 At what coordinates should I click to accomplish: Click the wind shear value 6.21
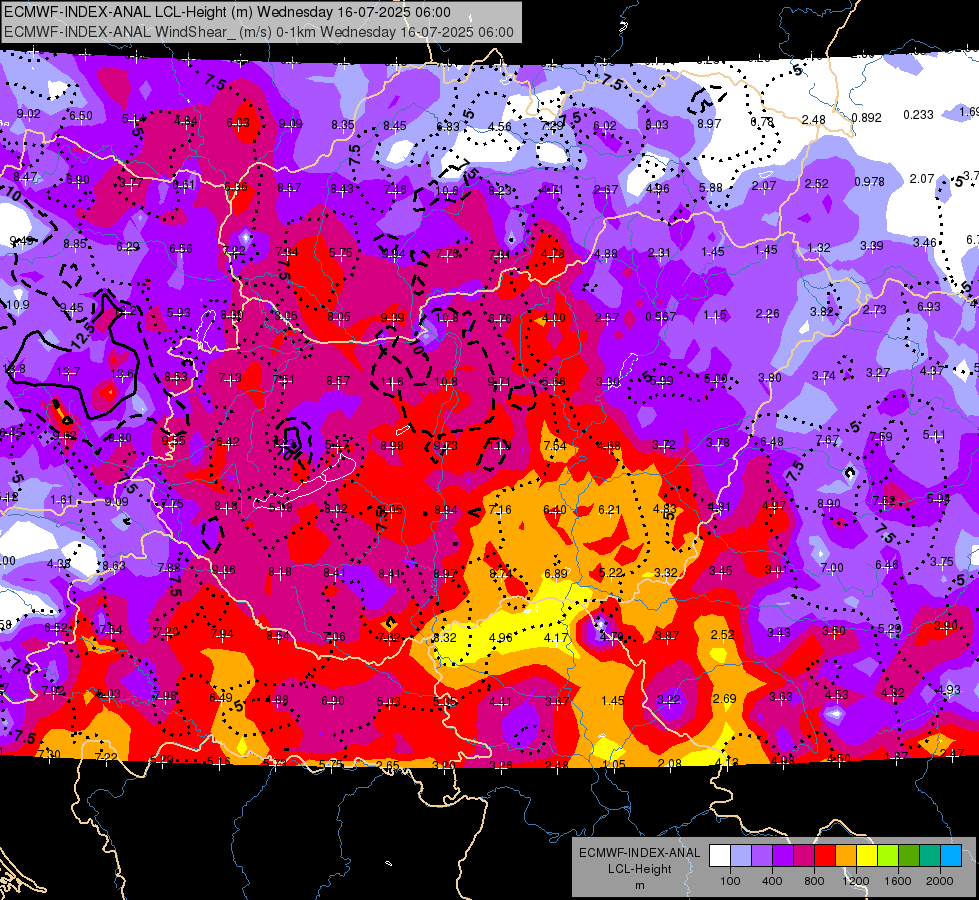coord(609,510)
